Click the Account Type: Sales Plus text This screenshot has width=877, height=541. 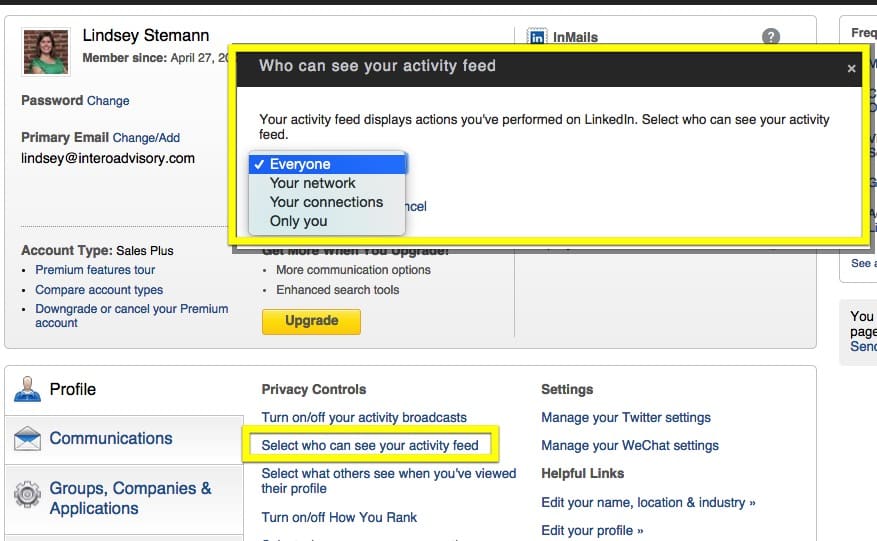tap(97, 251)
